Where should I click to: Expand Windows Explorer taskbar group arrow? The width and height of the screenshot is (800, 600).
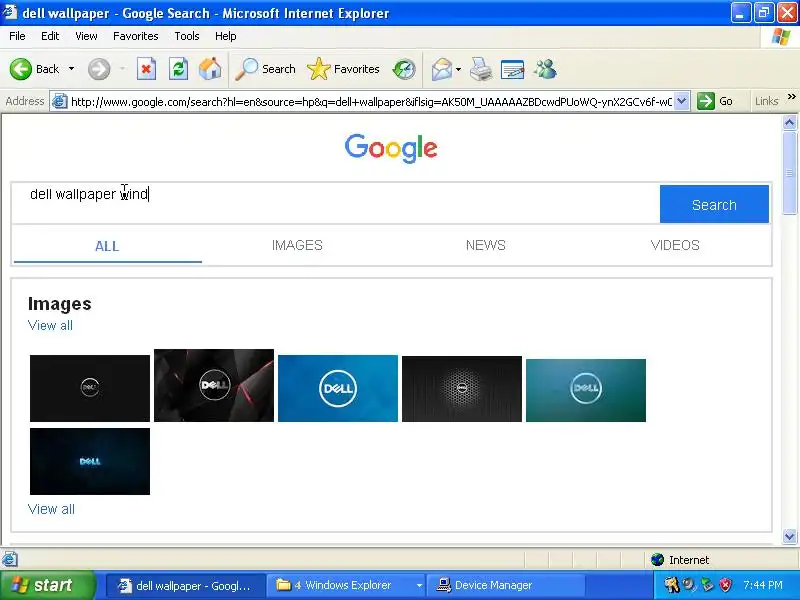tap(419, 585)
